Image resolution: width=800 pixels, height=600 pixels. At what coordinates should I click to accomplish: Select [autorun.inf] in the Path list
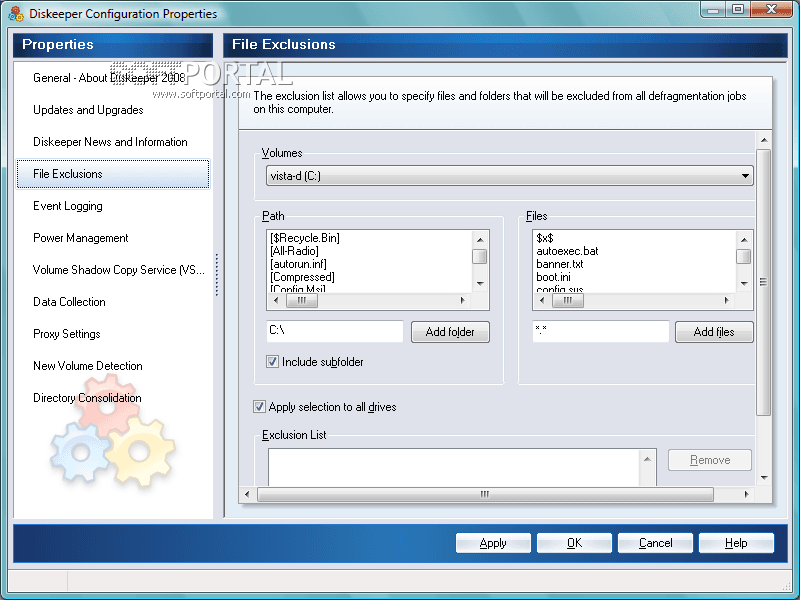coord(298,264)
